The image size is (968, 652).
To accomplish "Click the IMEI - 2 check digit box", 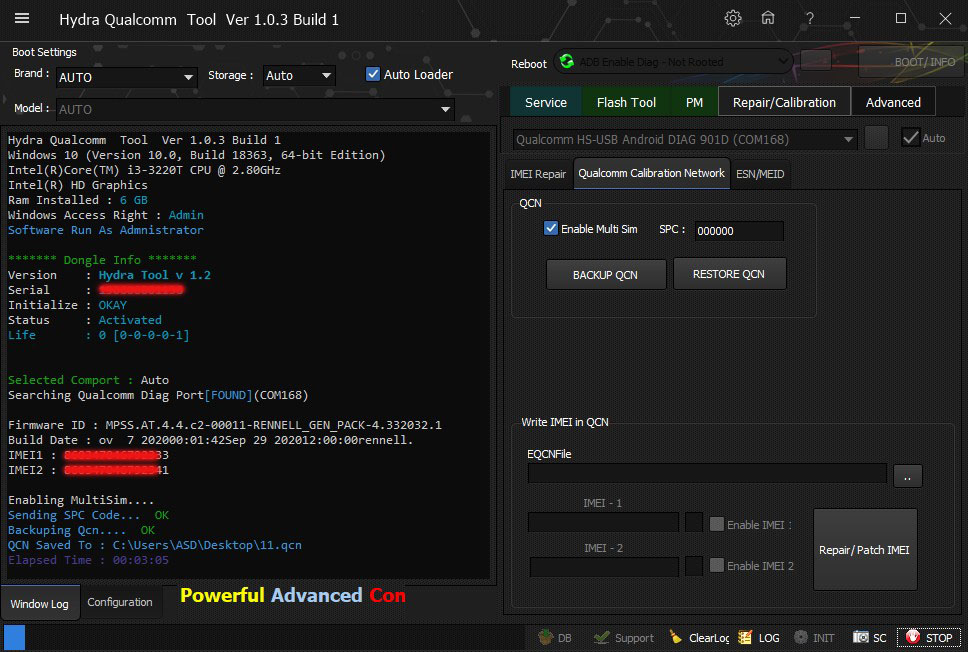I will coord(694,566).
